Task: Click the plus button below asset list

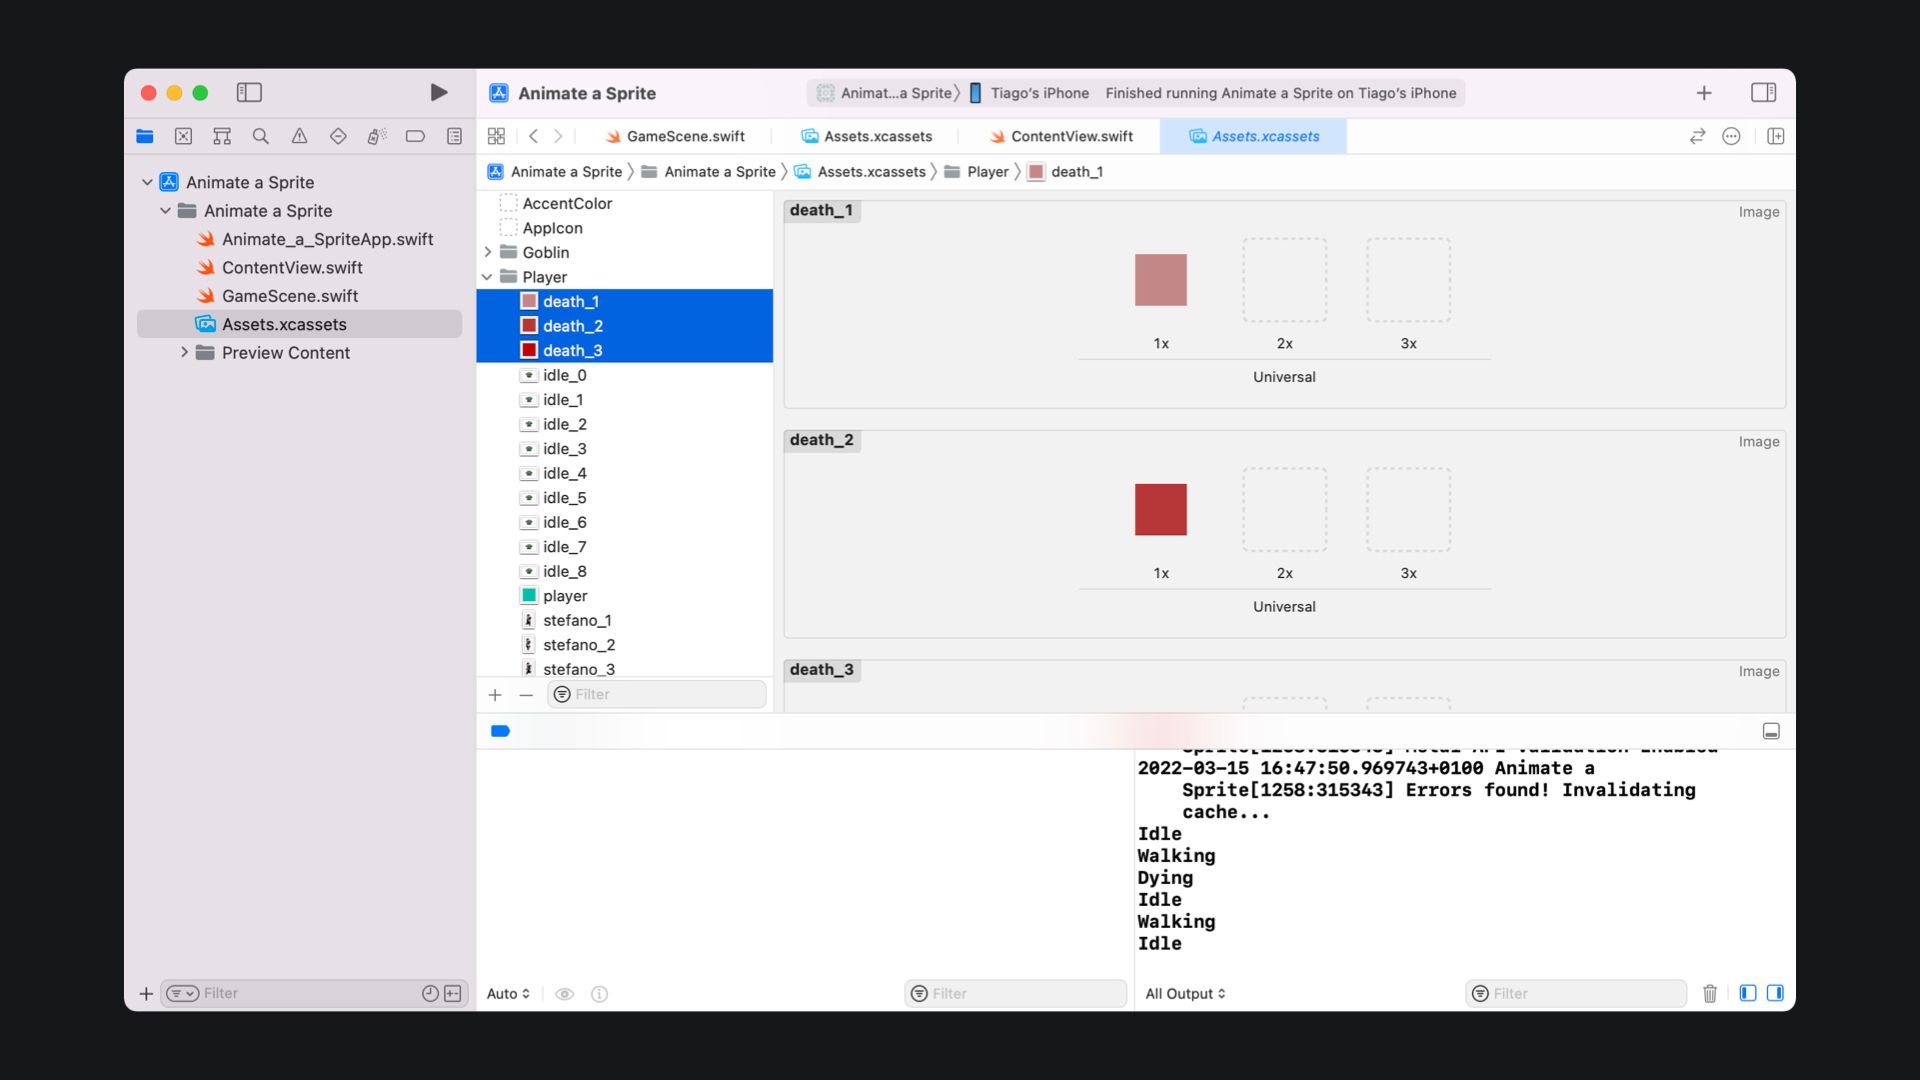Action: tap(495, 694)
